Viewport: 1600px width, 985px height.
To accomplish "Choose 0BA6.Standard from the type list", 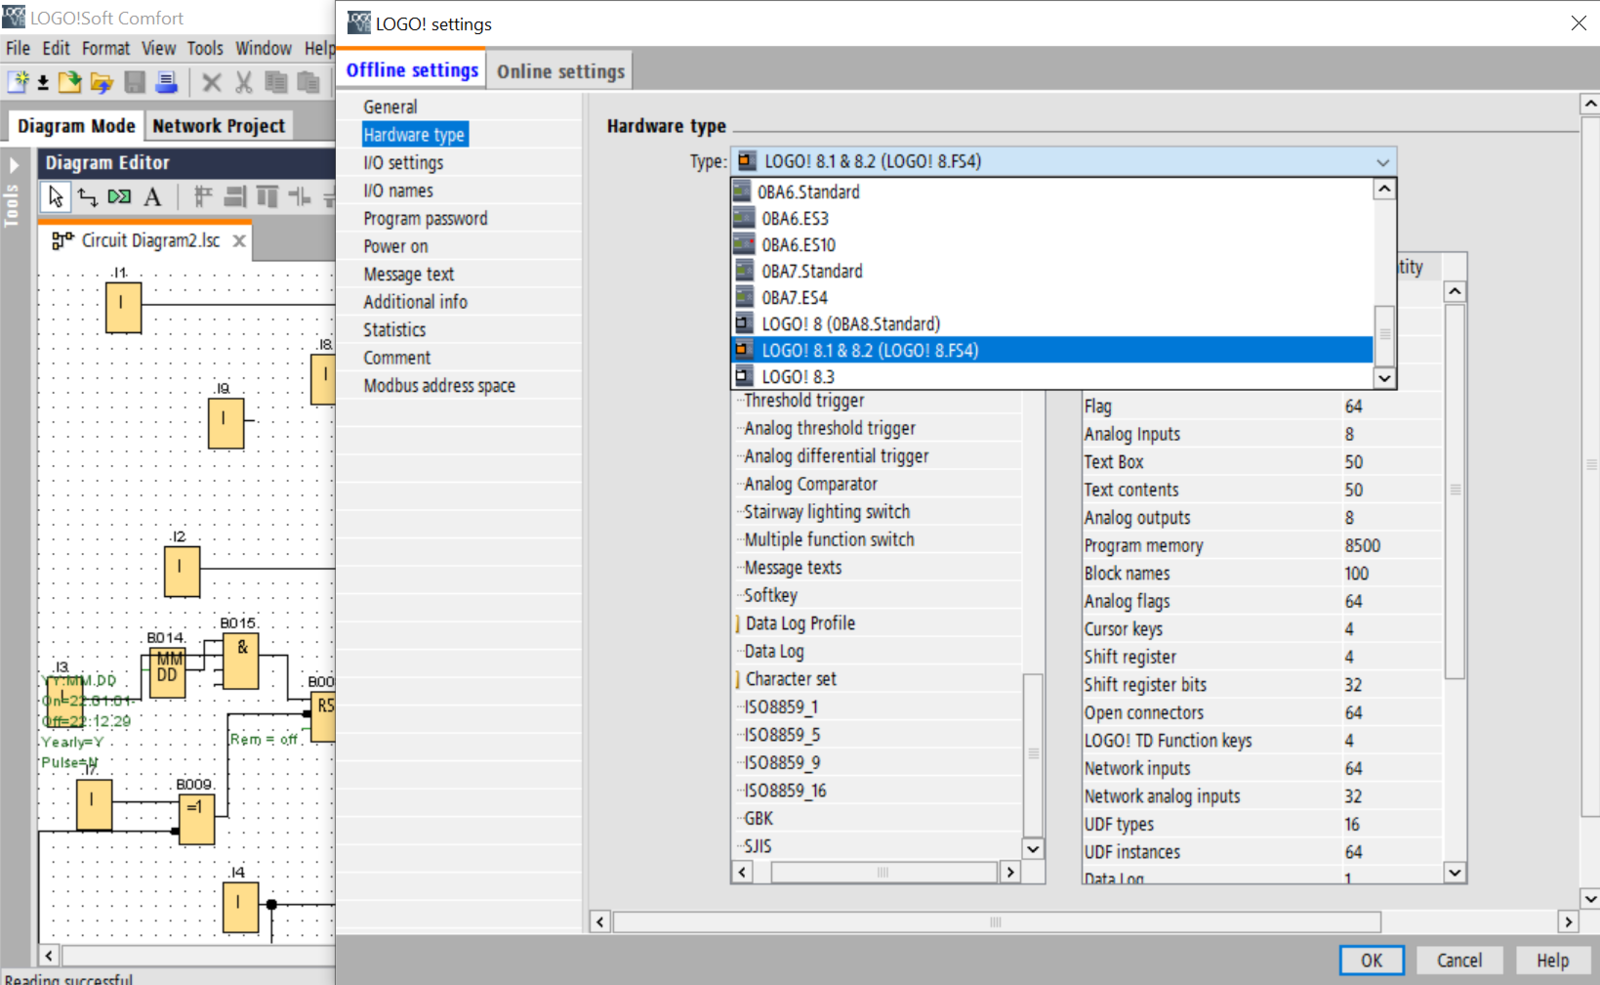I will (x=1053, y=192).
